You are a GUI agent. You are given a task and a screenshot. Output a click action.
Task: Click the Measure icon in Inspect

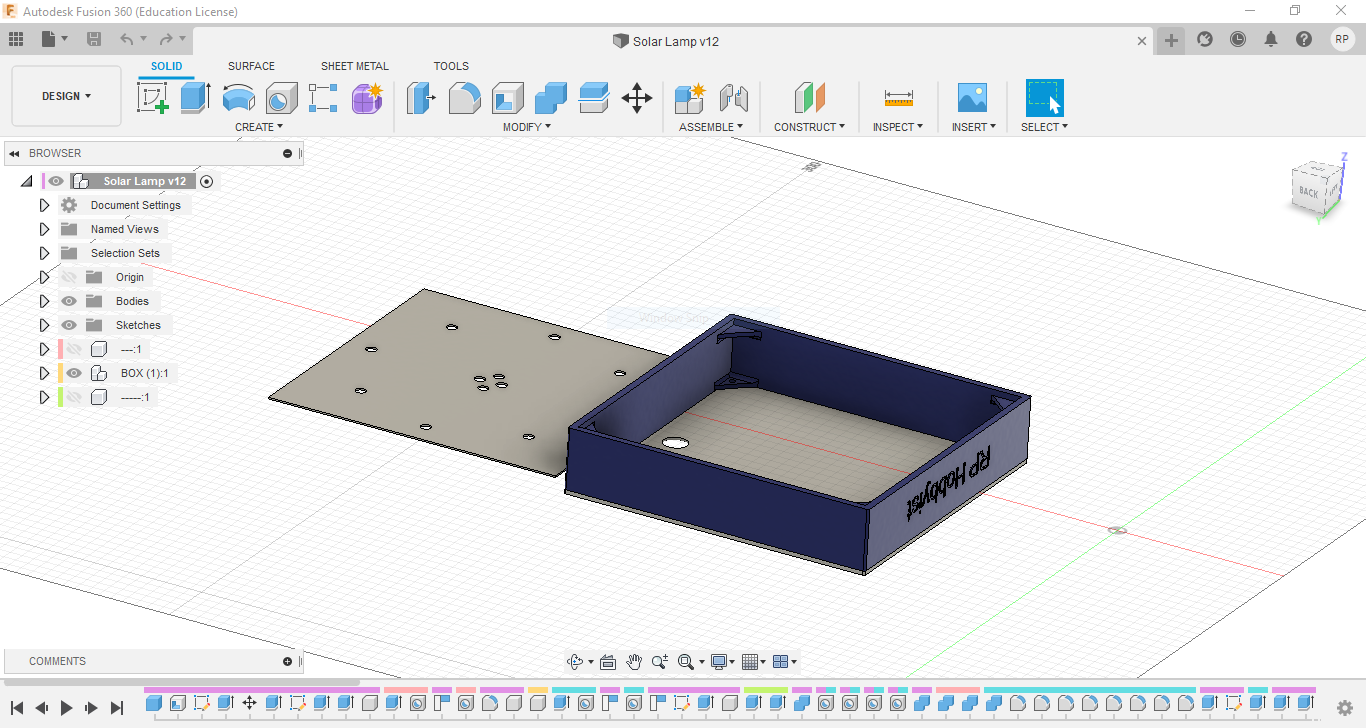tap(899, 98)
